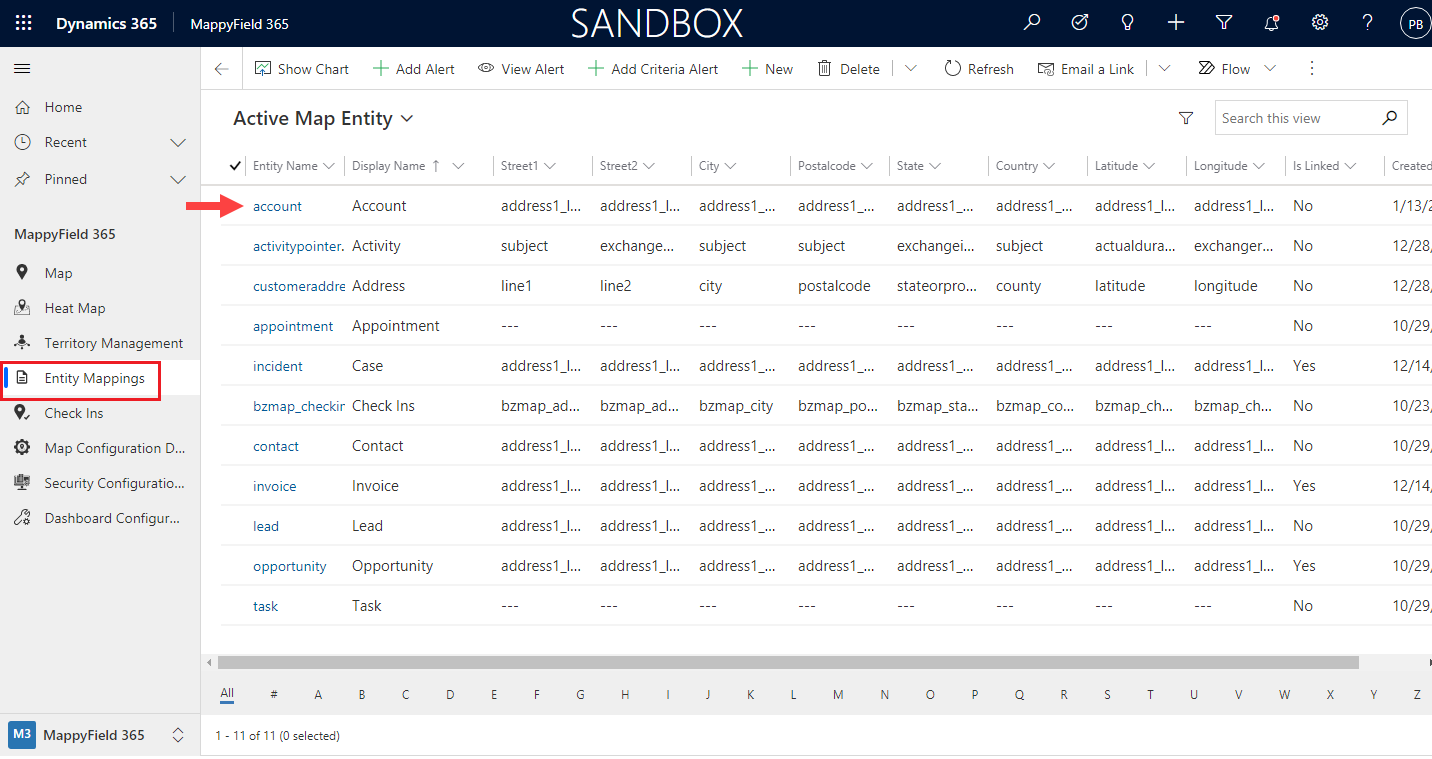Click Add Criteria Alert button
The image size is (1432, 759).
pyautogui.click(x=653, y=69)
